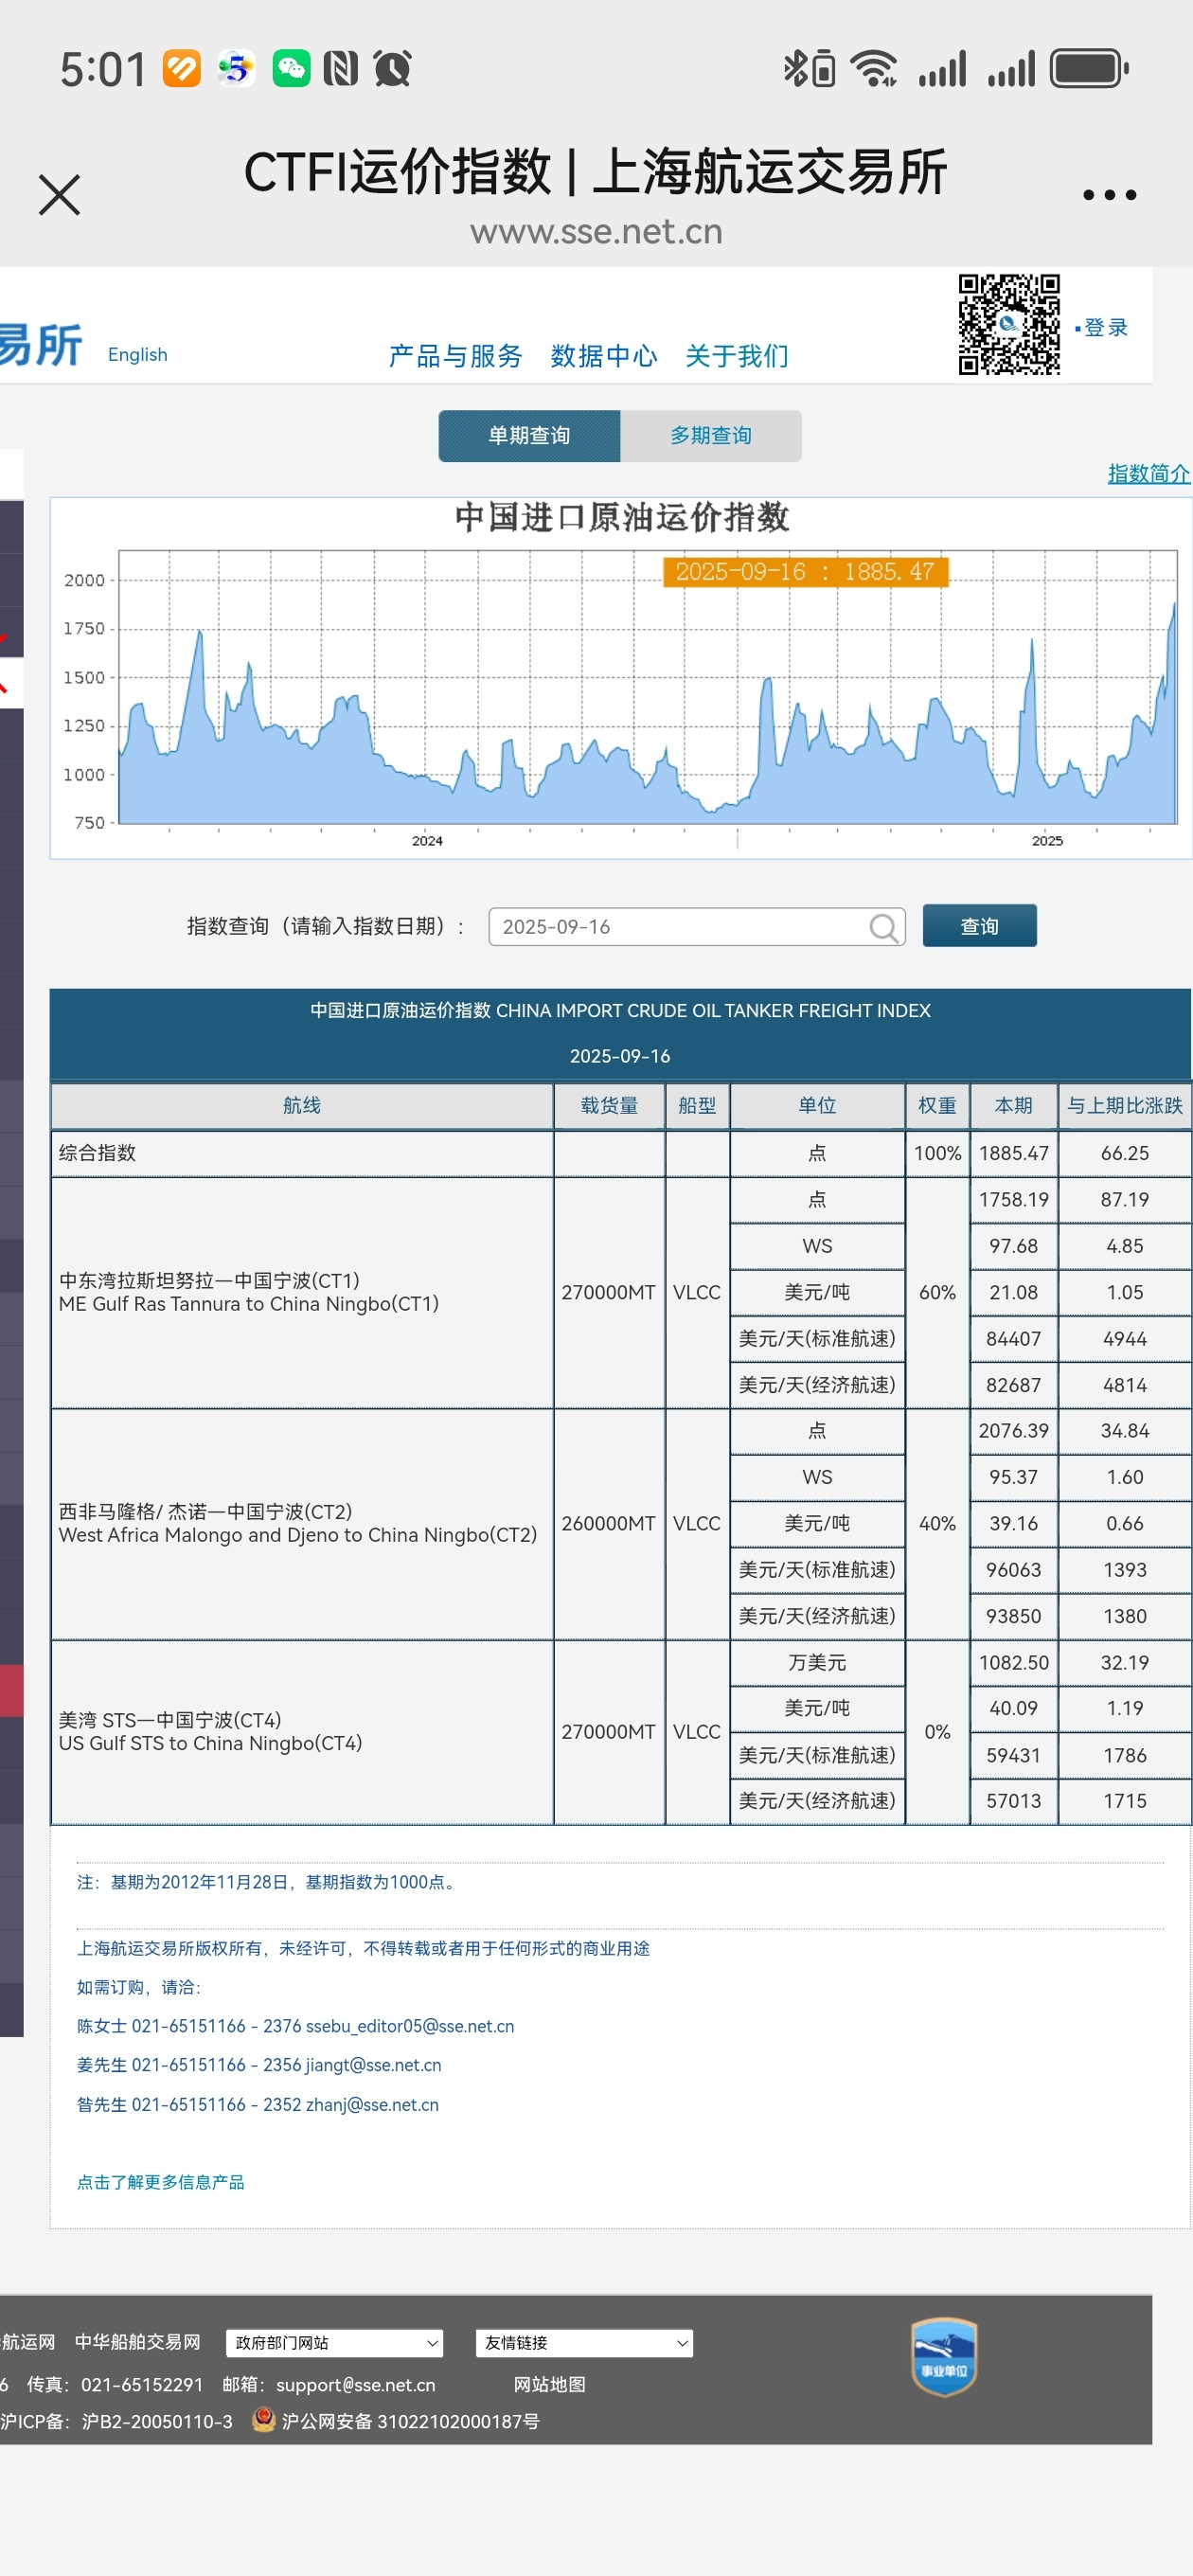
Task: Select the 综合指数 row label
Action: [x=97, y=1153]
